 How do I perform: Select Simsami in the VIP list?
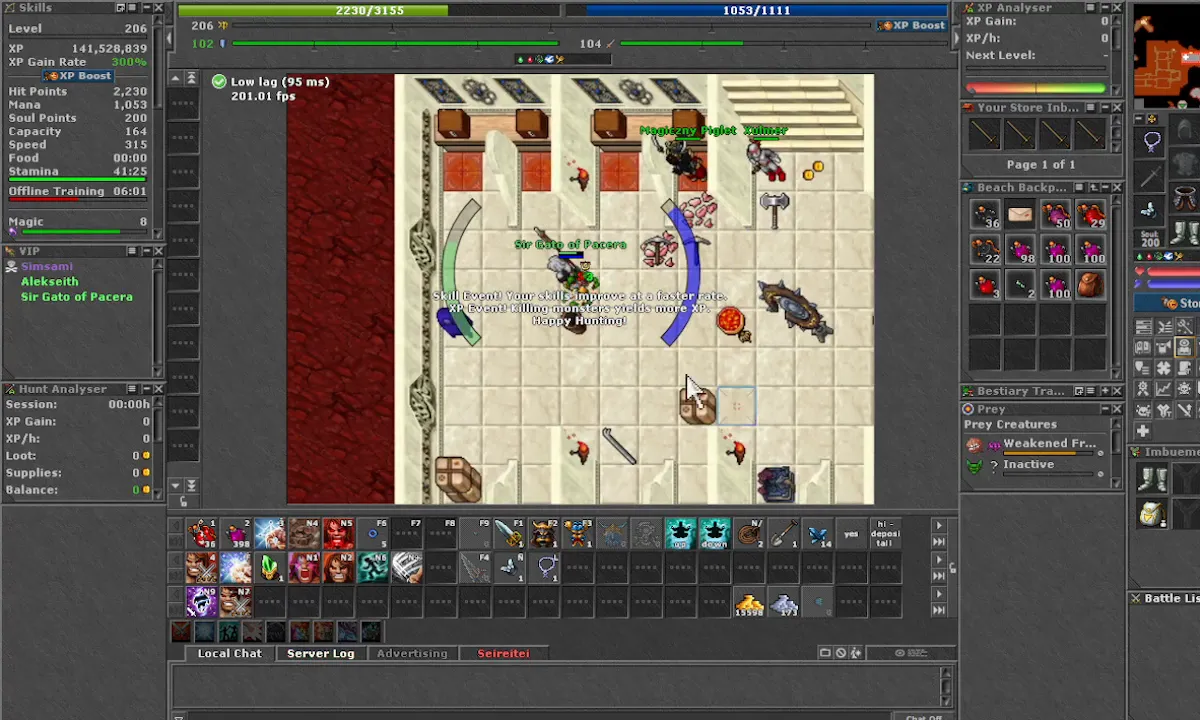pos(46,267)
